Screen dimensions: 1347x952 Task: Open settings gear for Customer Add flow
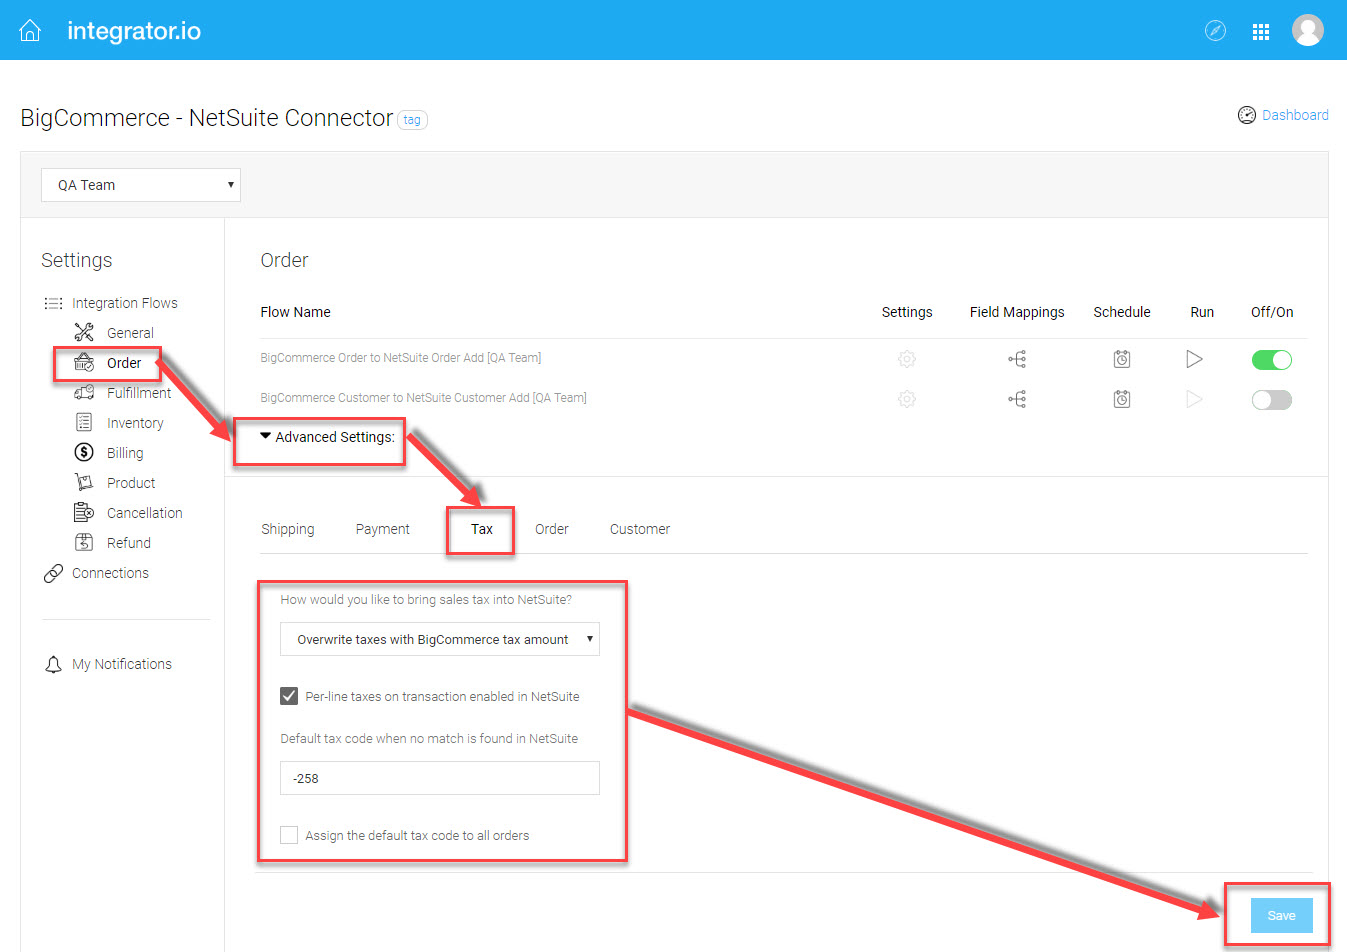point(907,399)
